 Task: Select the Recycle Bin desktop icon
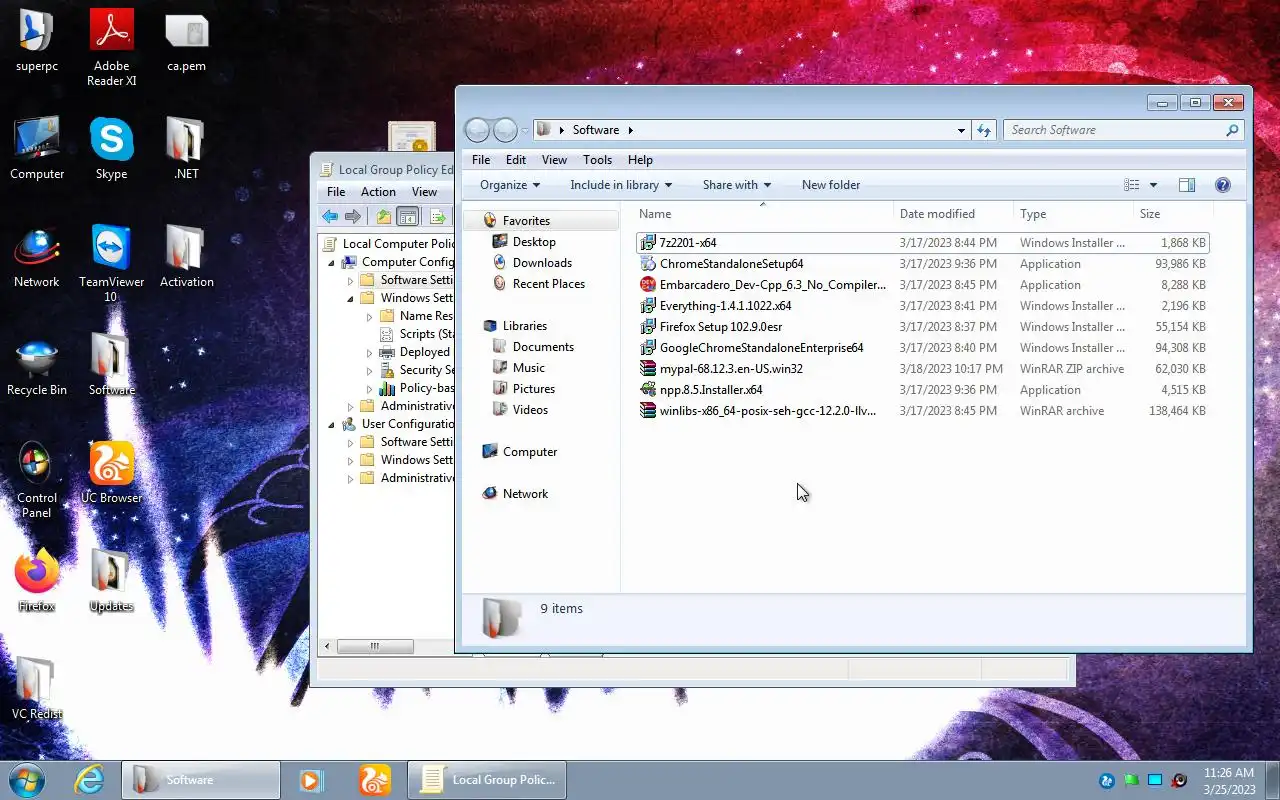pos(37,365)
